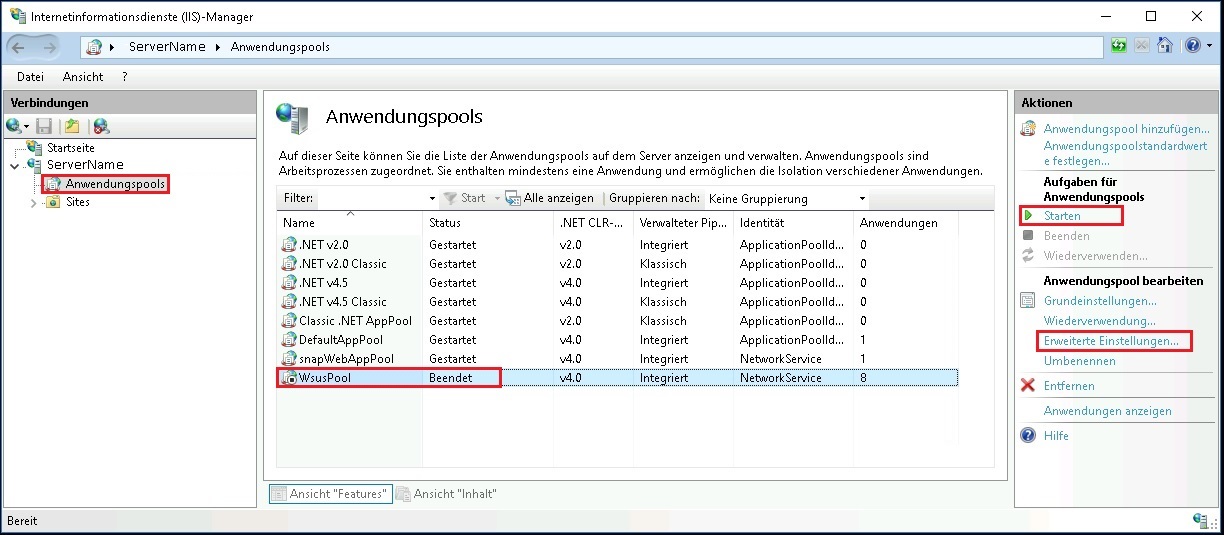1224x535 pixels.
Task: Click the .NET v2.0 Classic pool icon
Action: click(x=290, y=264)
